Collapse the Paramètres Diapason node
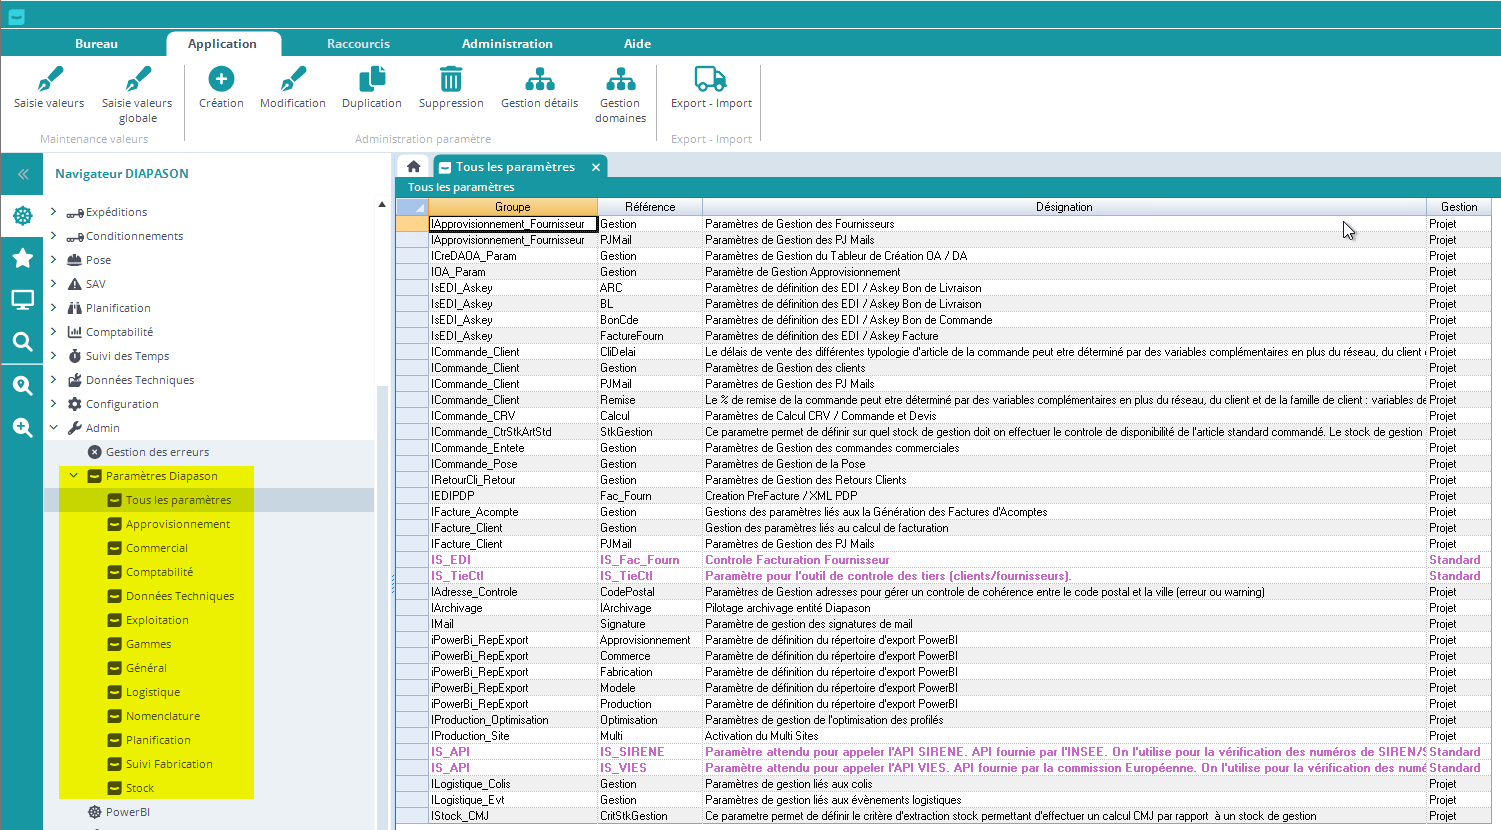1501x830 pixels. point(73,476)
